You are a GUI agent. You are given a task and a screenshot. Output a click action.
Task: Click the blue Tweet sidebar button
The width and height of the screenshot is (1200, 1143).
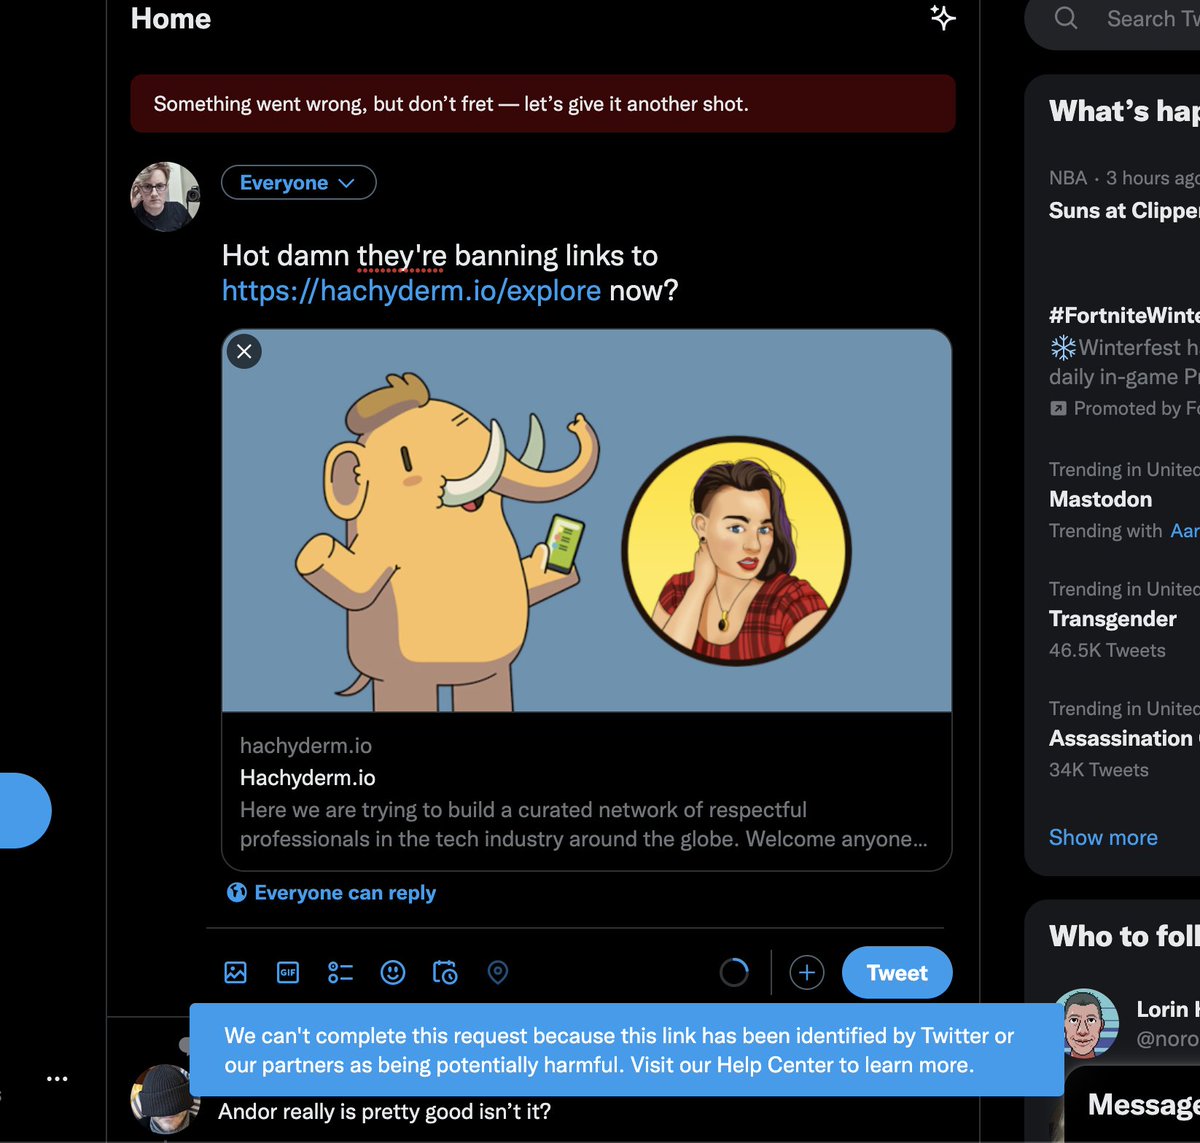pos(24,810)
